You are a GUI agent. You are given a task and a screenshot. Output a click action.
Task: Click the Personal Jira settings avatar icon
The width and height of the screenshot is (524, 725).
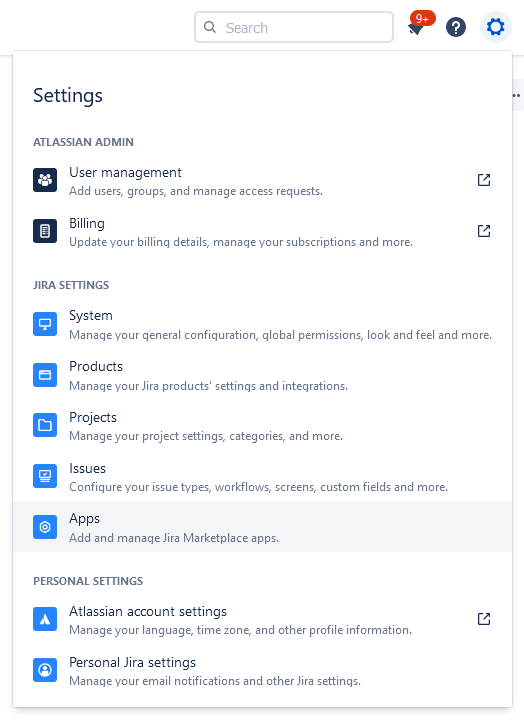(x=45, y=670)
